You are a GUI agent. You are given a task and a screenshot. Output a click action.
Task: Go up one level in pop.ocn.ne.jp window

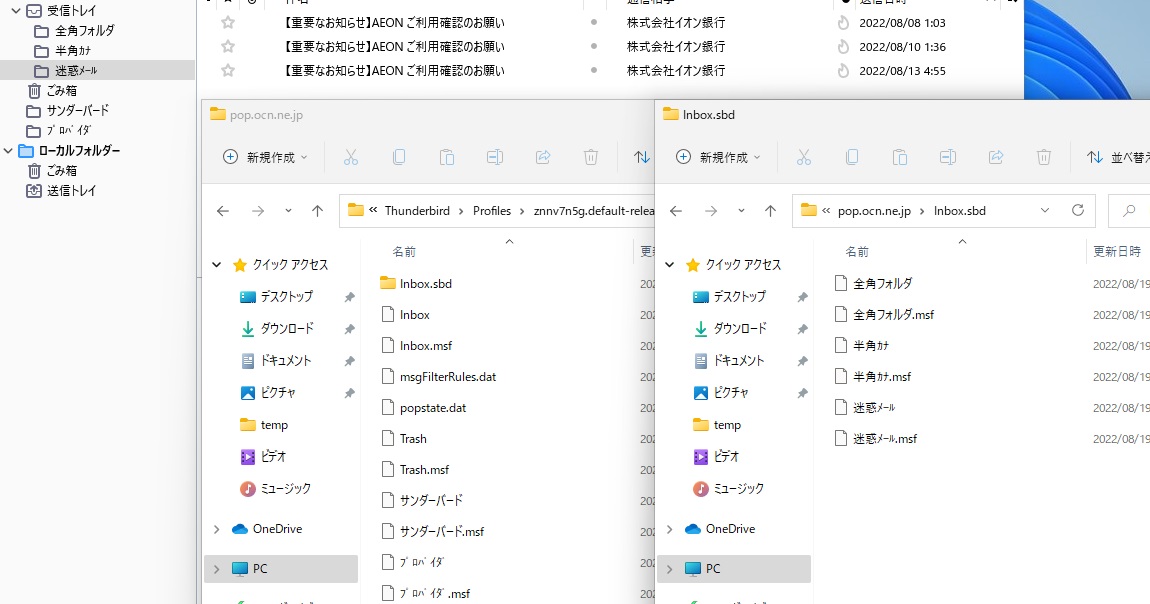click(317, 211)
